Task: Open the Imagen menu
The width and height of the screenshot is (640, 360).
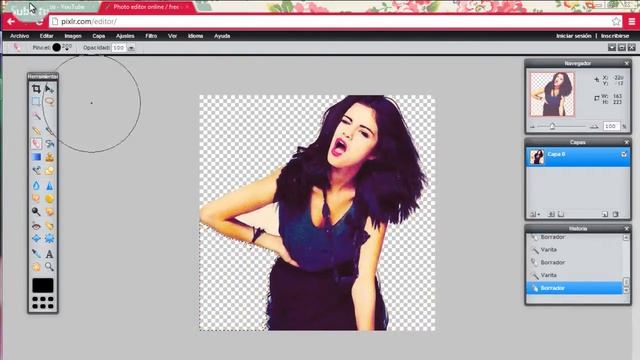Action: 73,36
